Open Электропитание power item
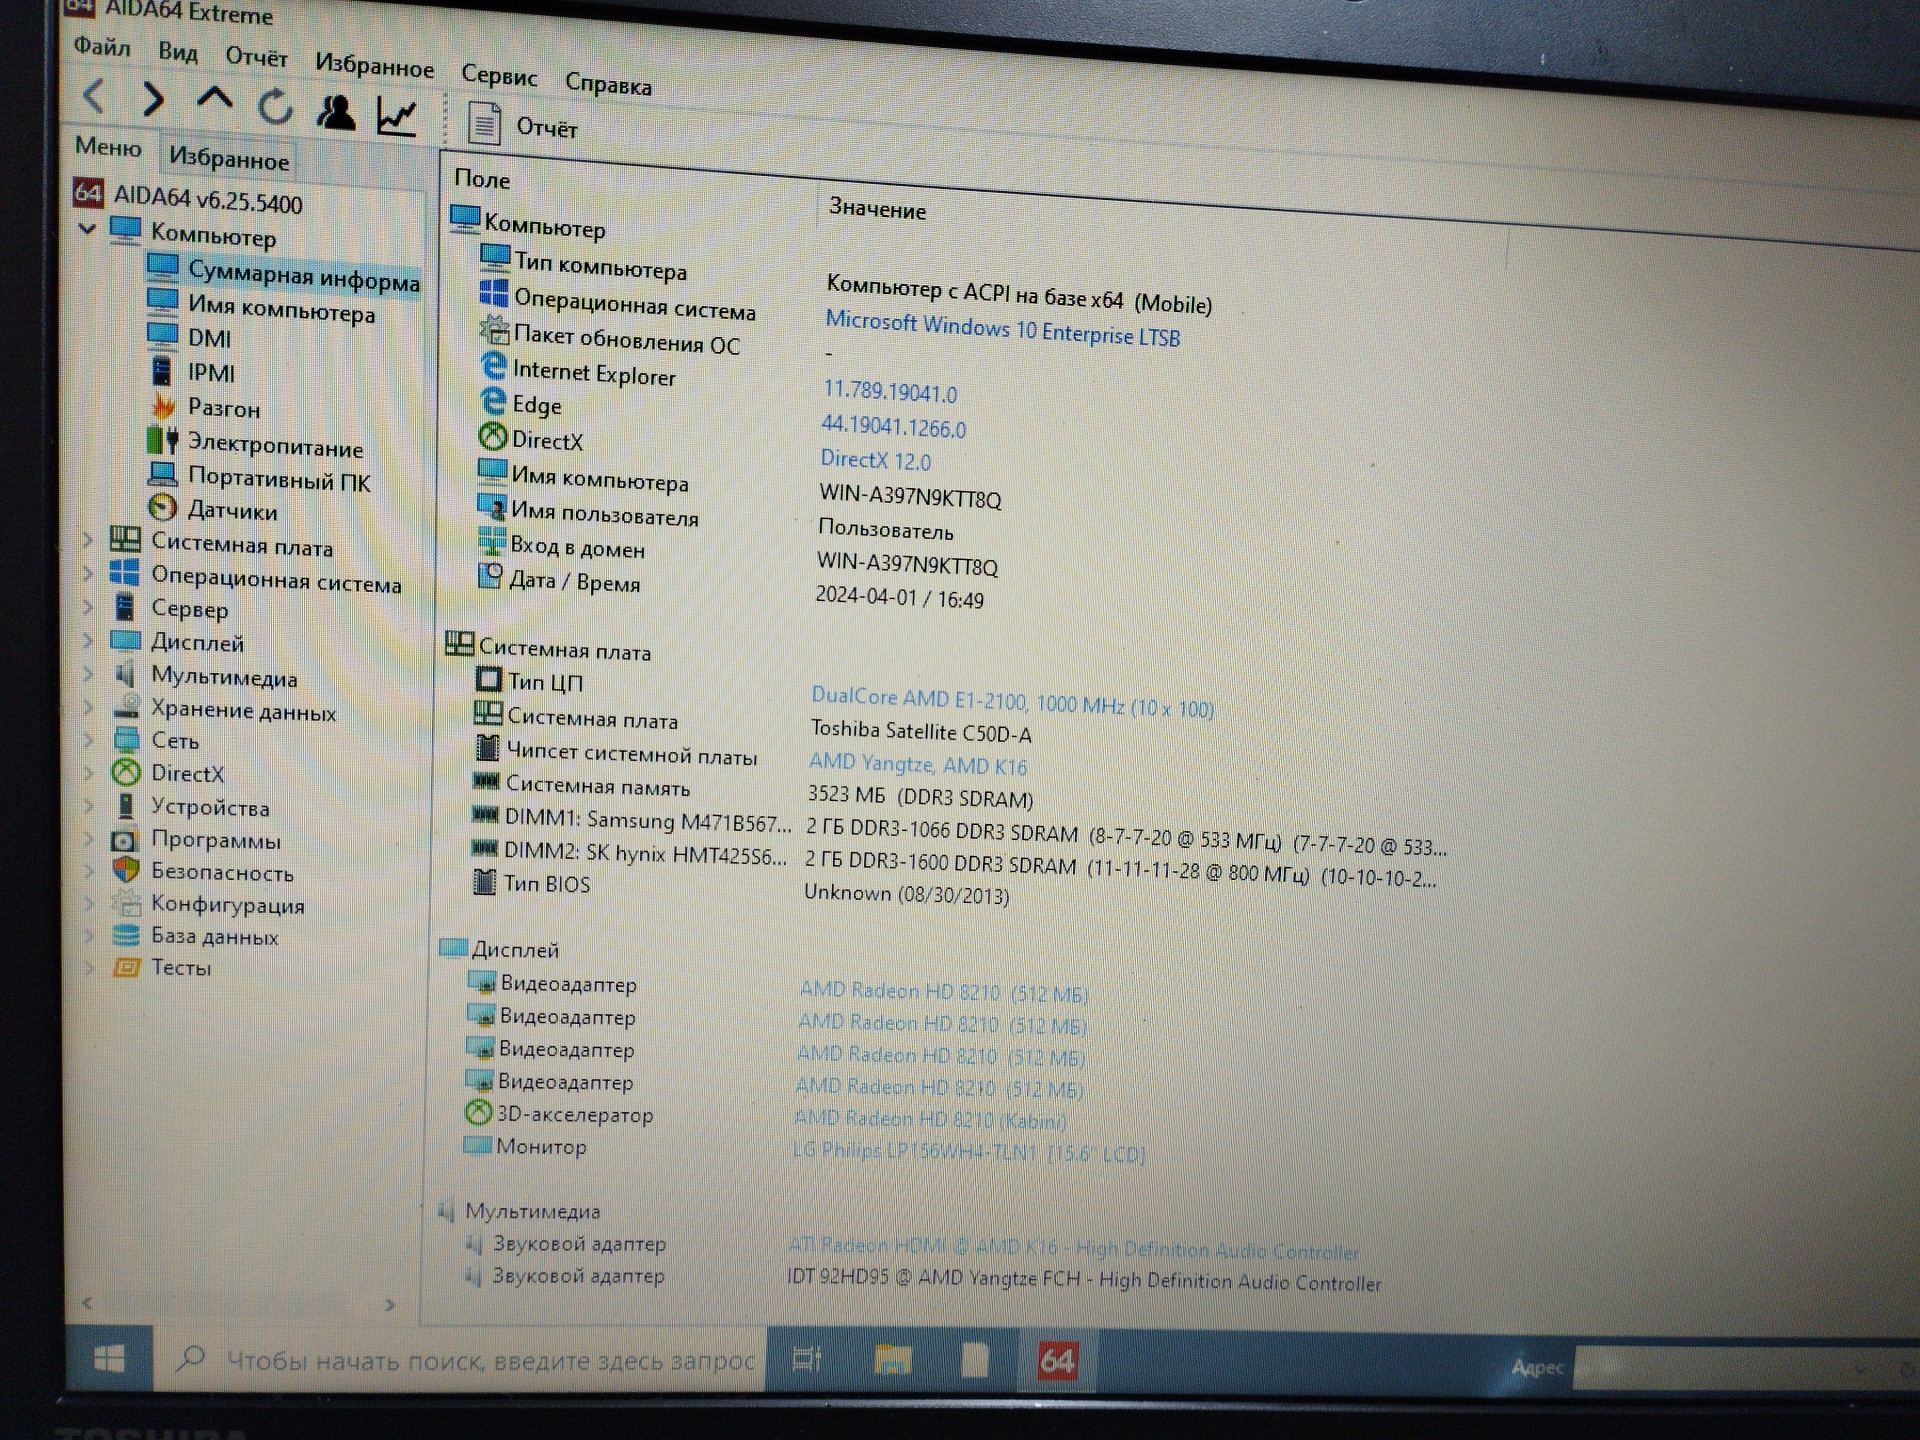The image size is (1920, 1440). coord(275,446)
